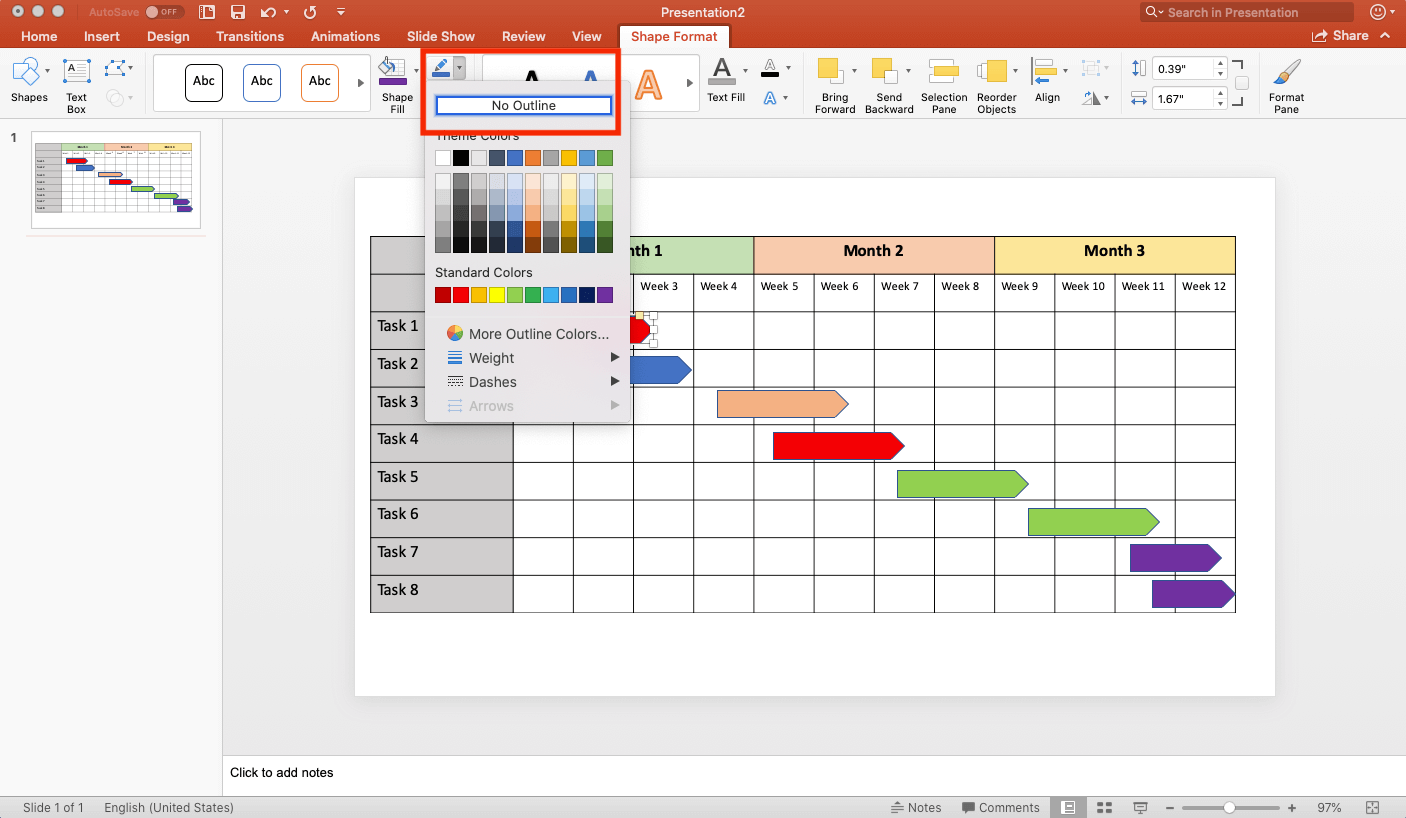Open the Format Pane

pyautogui.click(x=1286, y=84)
